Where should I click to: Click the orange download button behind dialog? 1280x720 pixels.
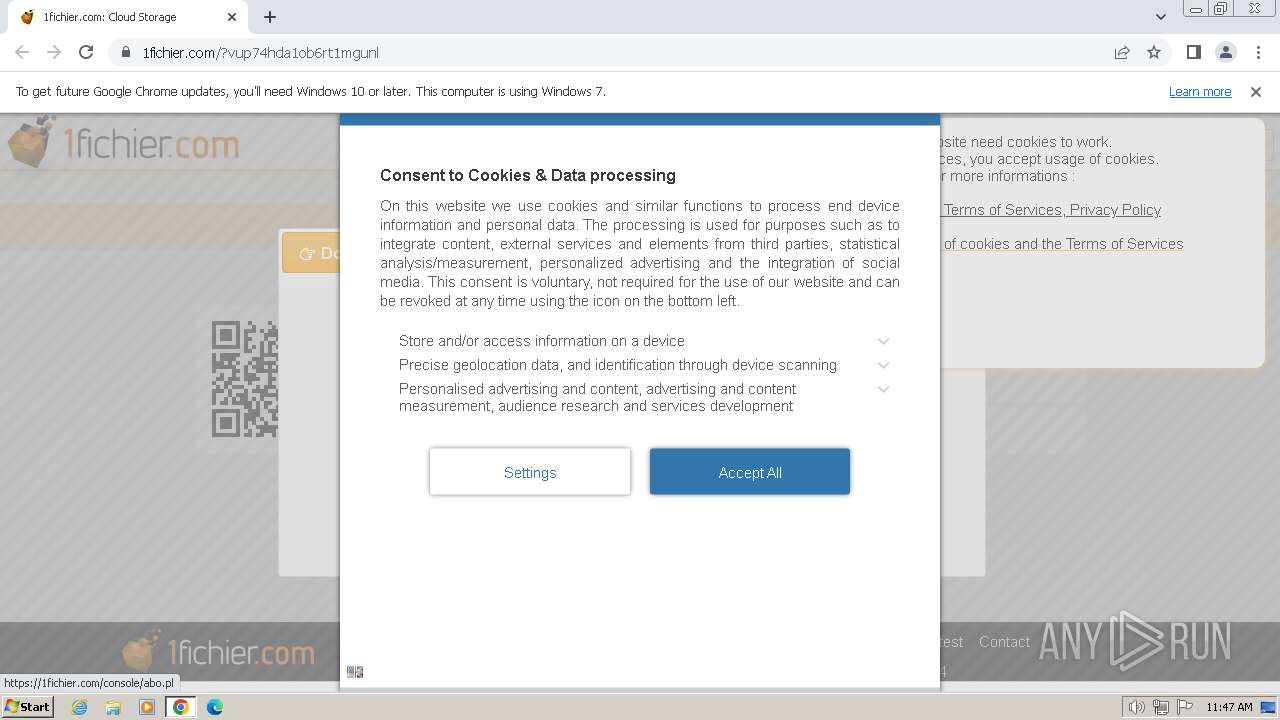[x=311, y=253]
